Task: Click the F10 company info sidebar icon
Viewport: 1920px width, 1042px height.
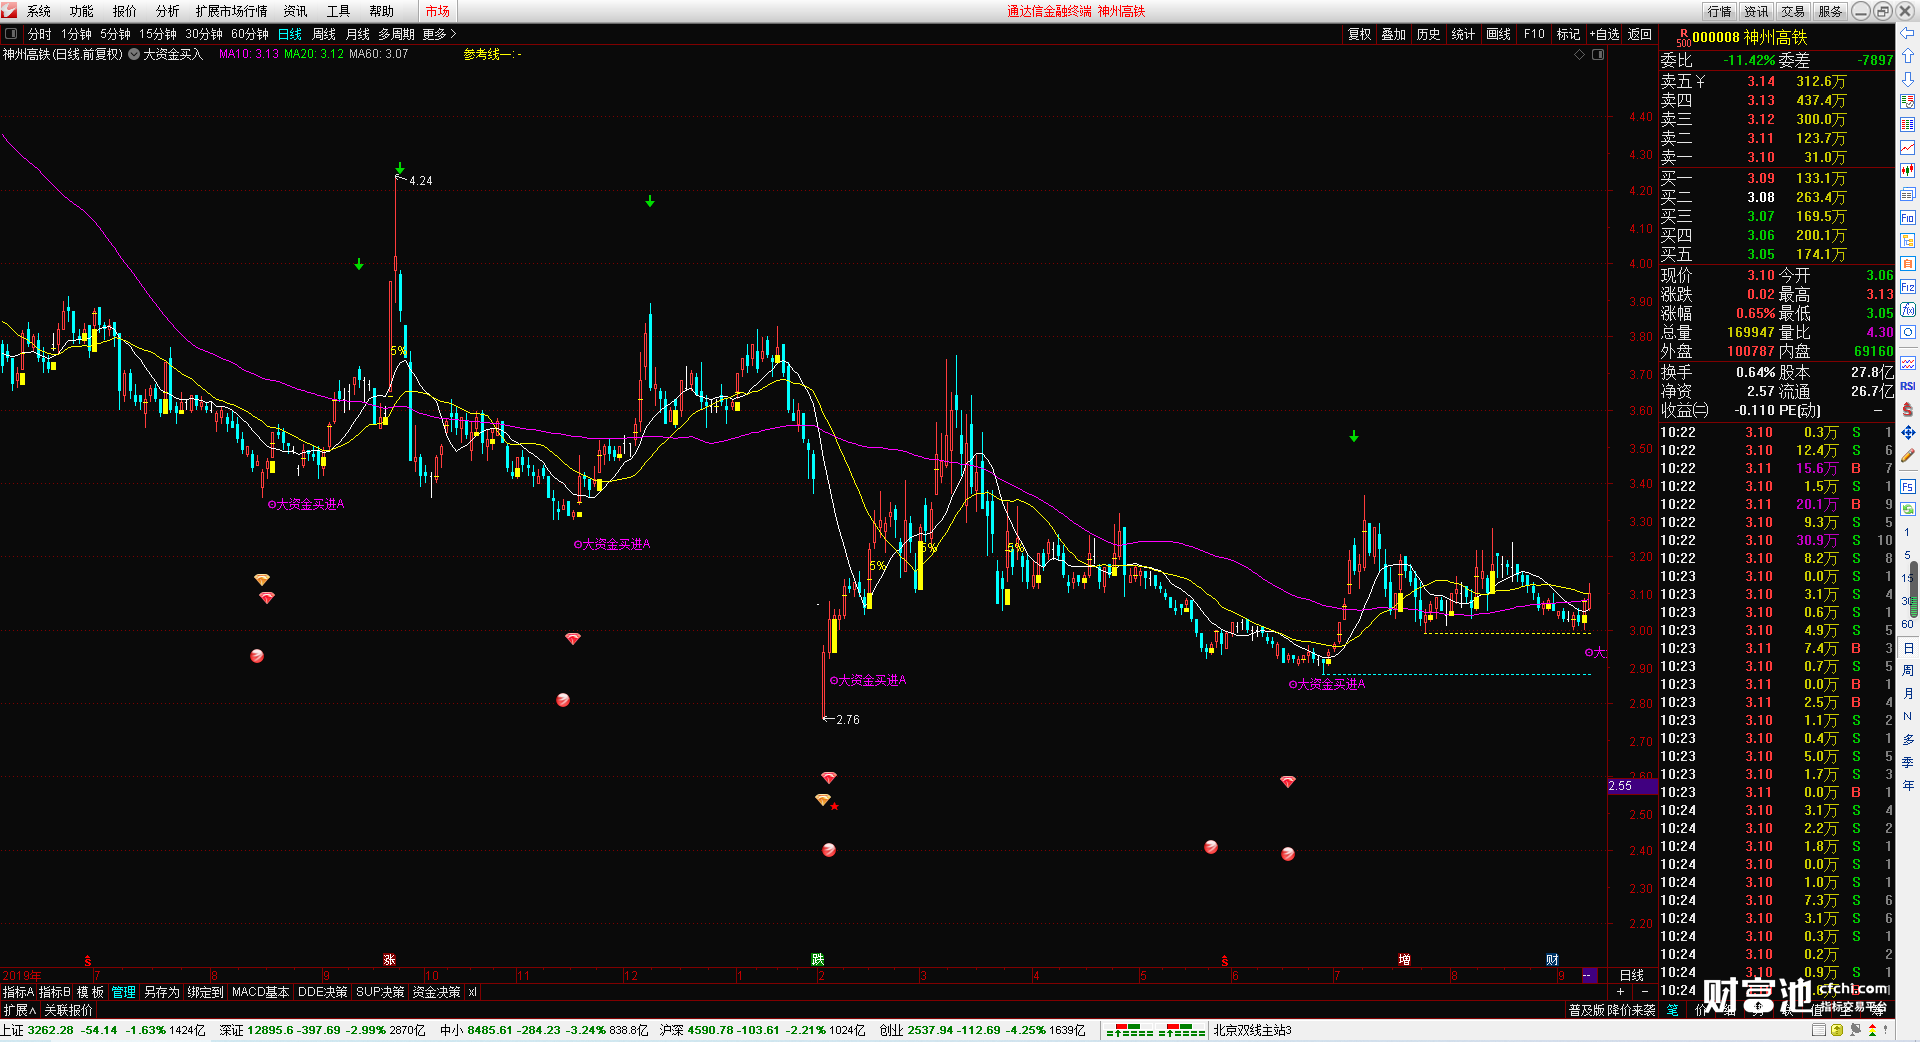Action: tap(1907, 218)
